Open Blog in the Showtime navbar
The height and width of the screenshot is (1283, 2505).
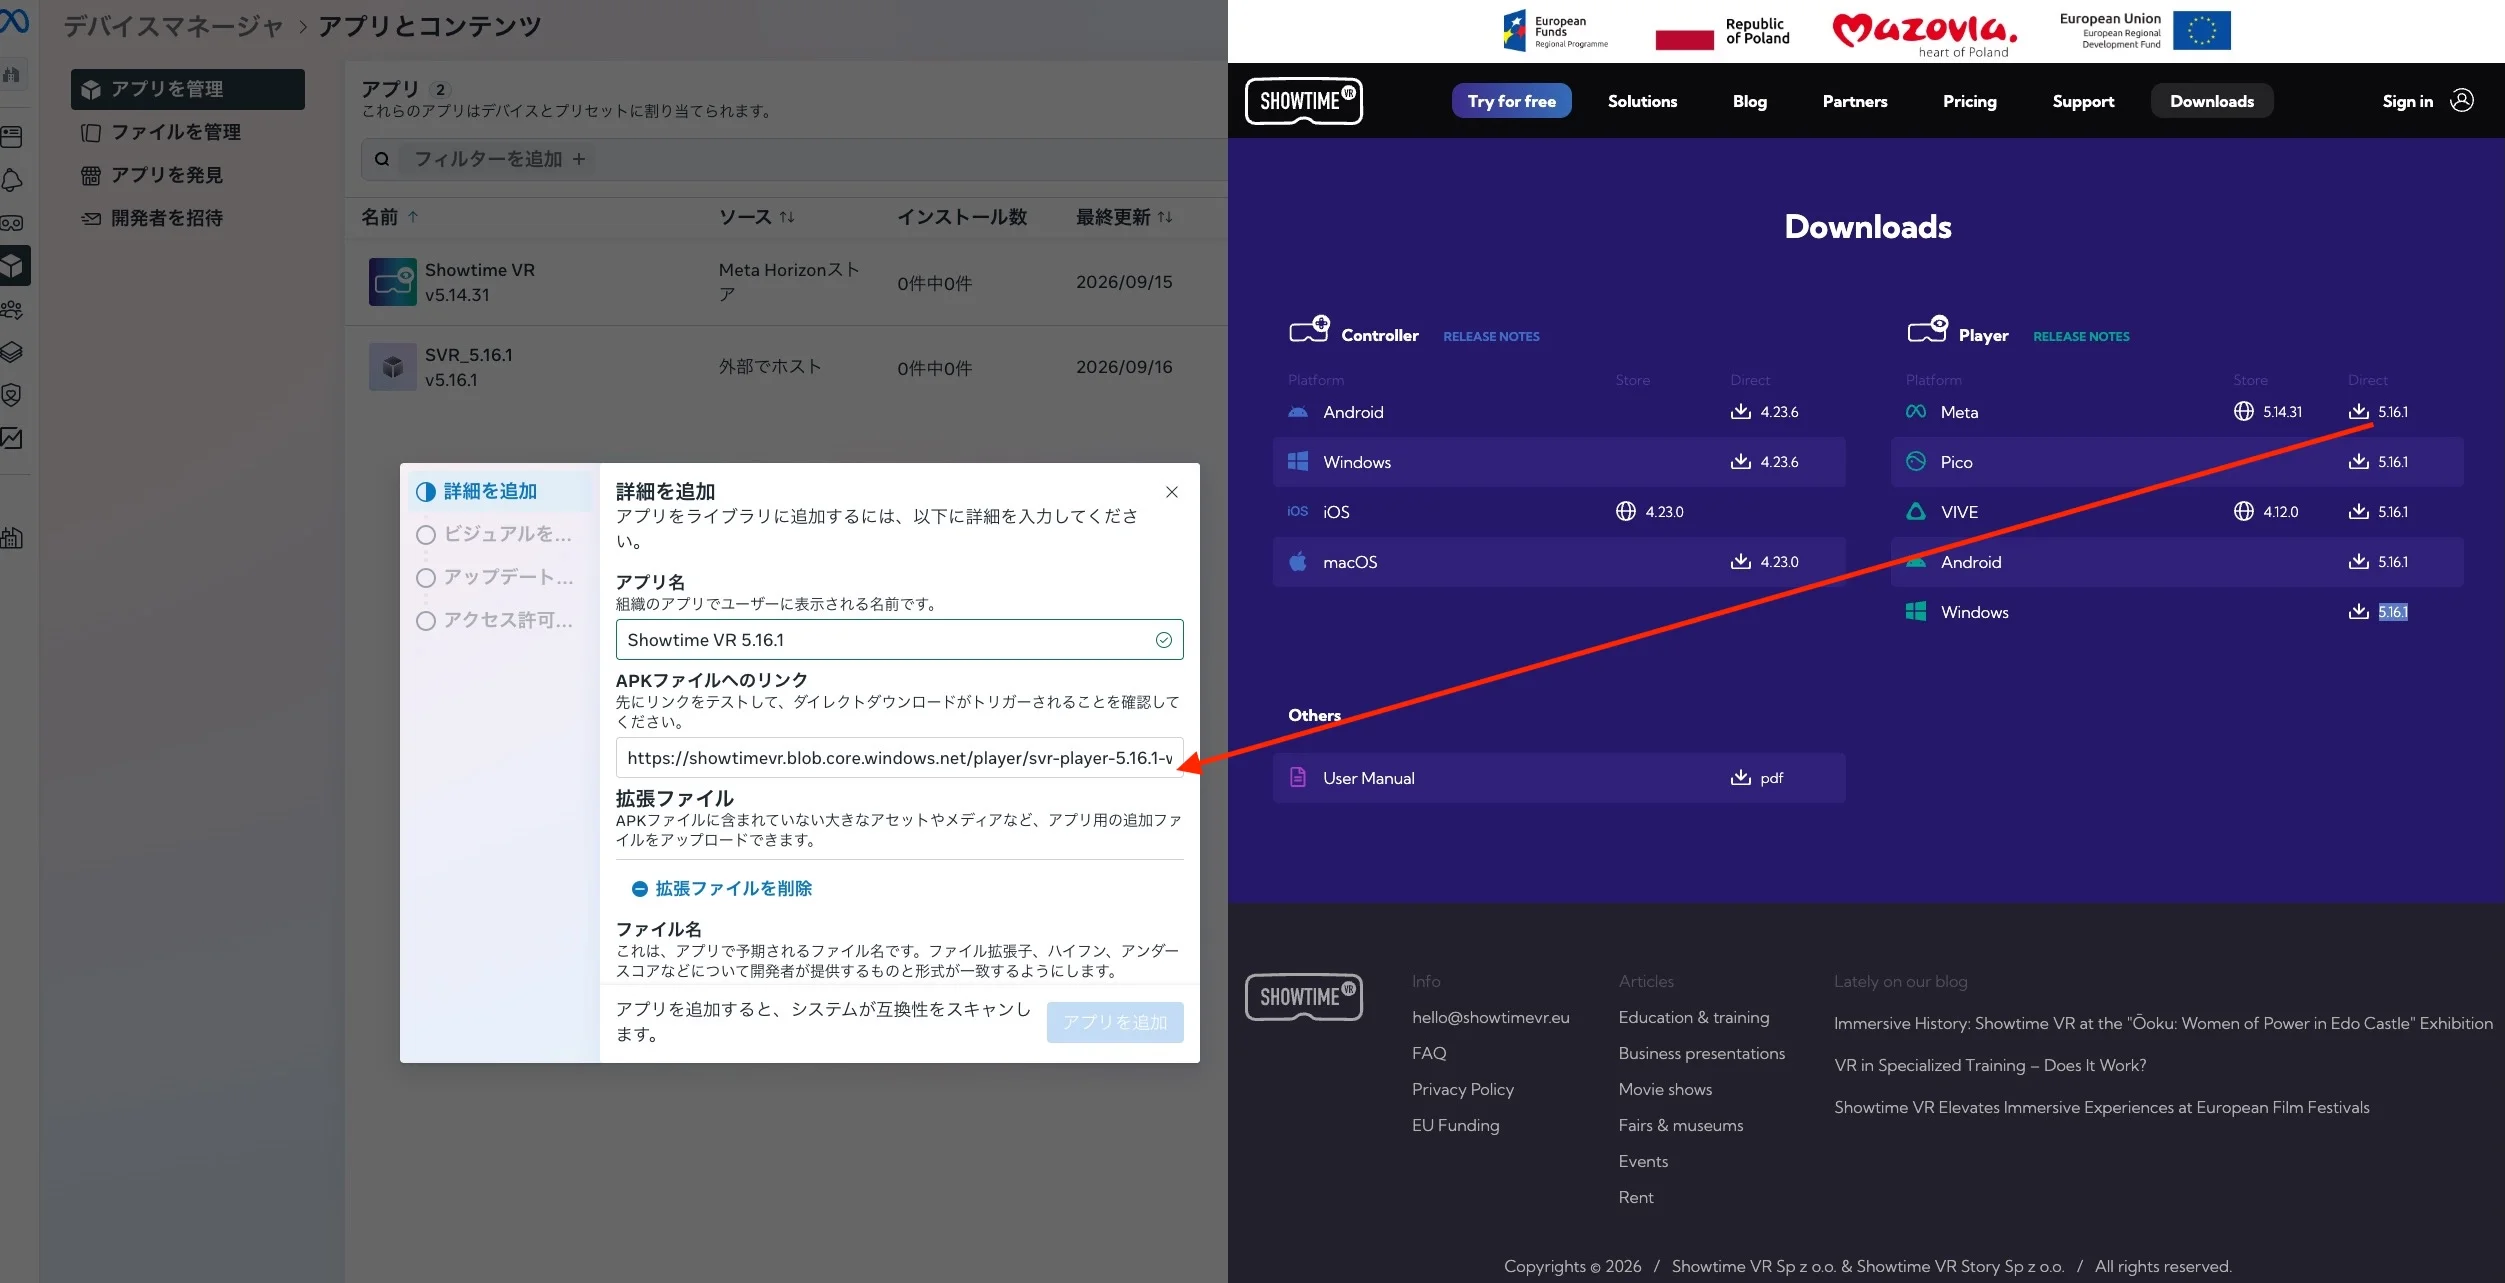click(1750, 101)
